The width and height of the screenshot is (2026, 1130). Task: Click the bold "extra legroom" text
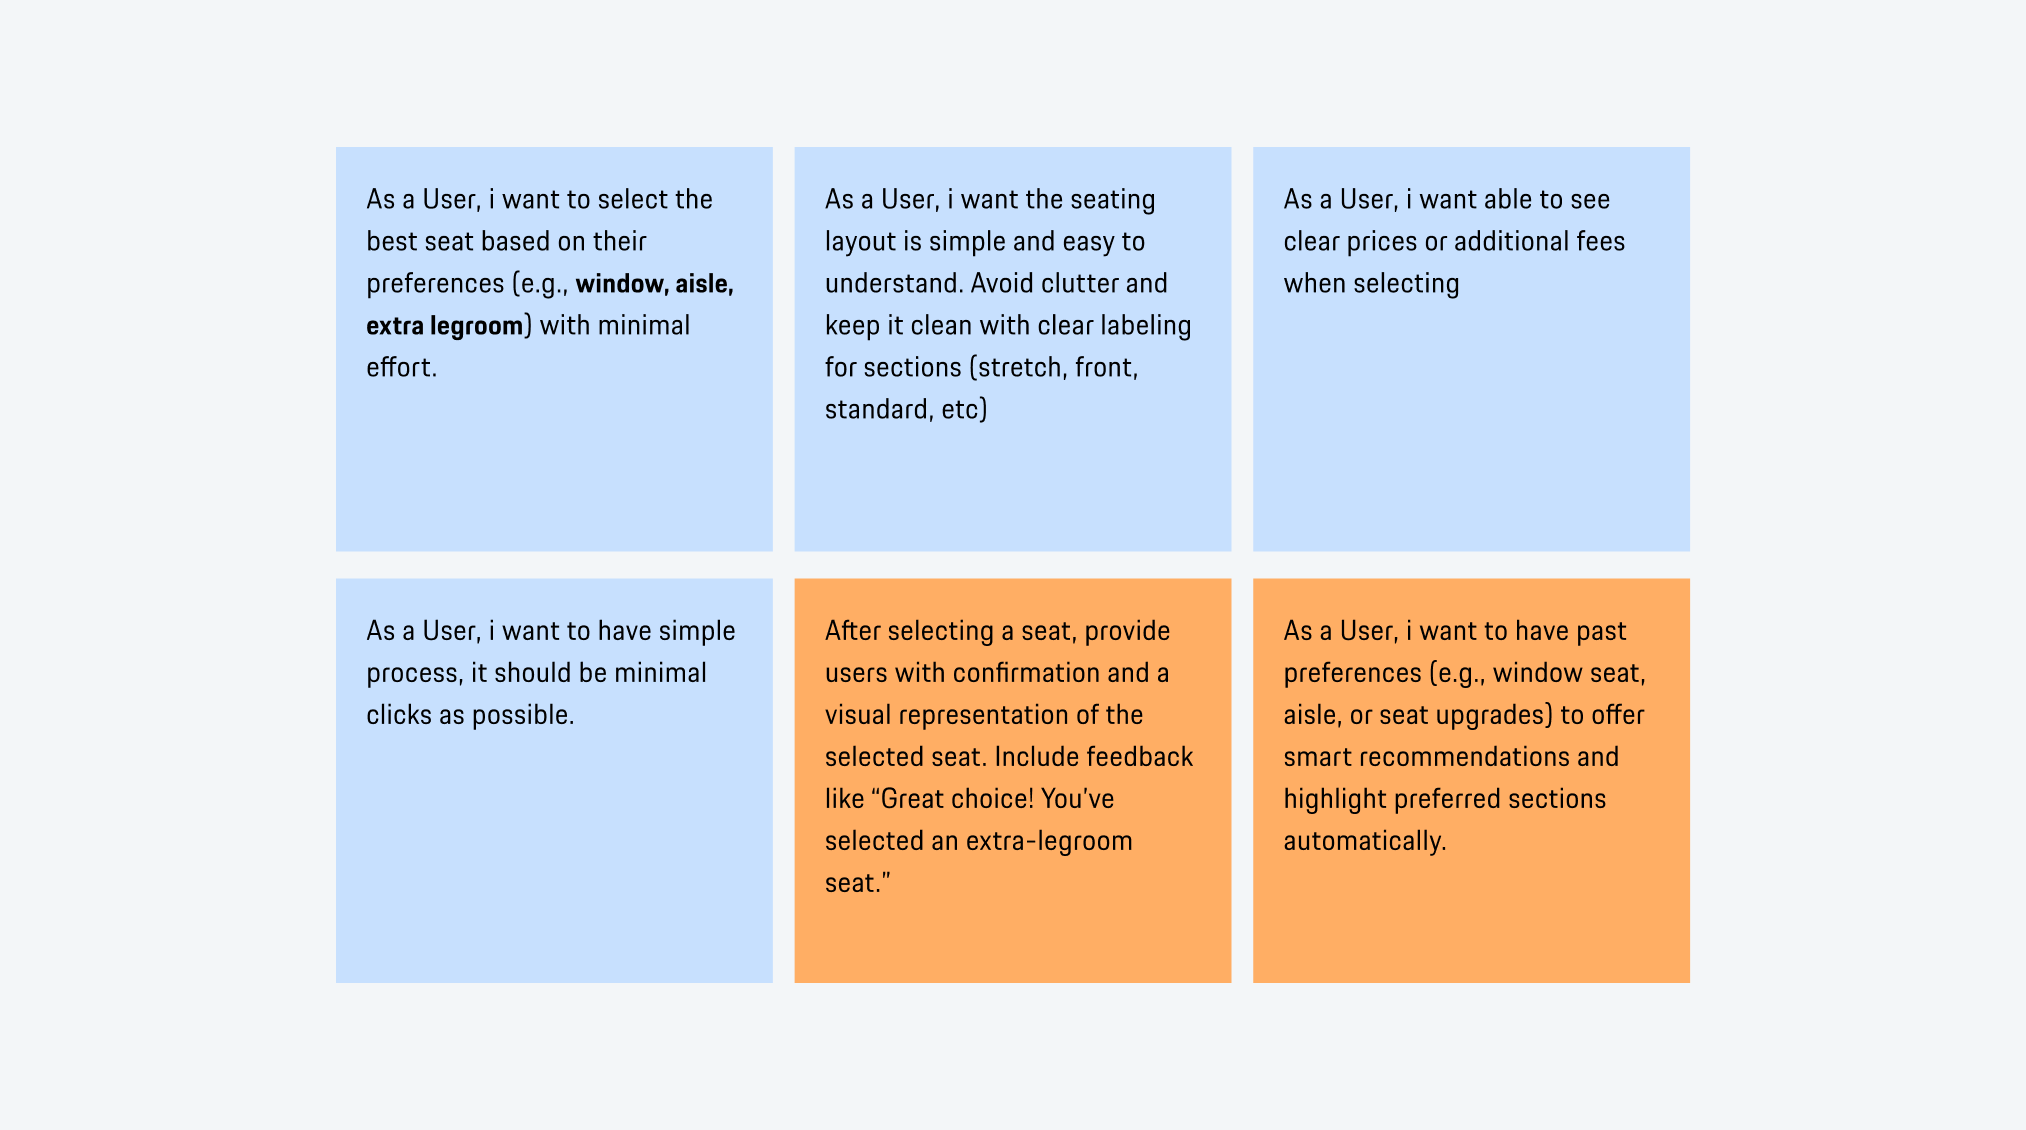click(x=445, y=326)
